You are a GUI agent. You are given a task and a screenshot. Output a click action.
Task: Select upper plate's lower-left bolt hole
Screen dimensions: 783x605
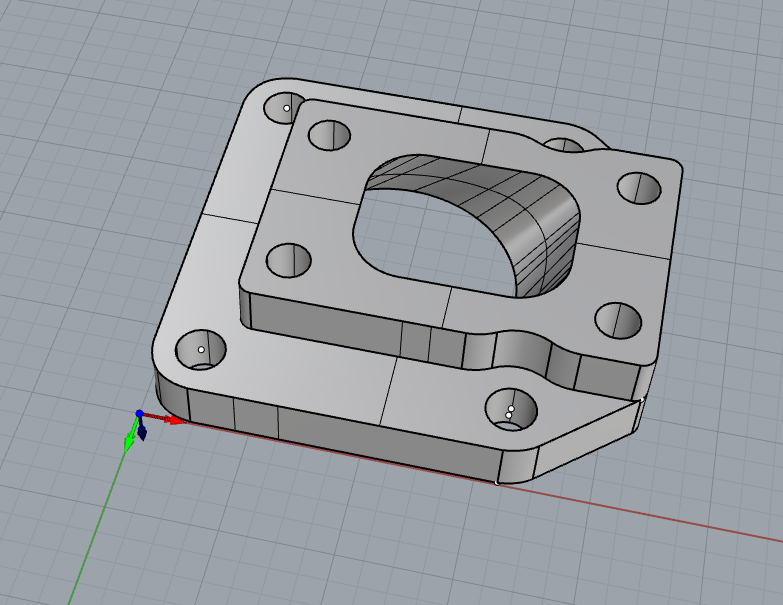290,261
